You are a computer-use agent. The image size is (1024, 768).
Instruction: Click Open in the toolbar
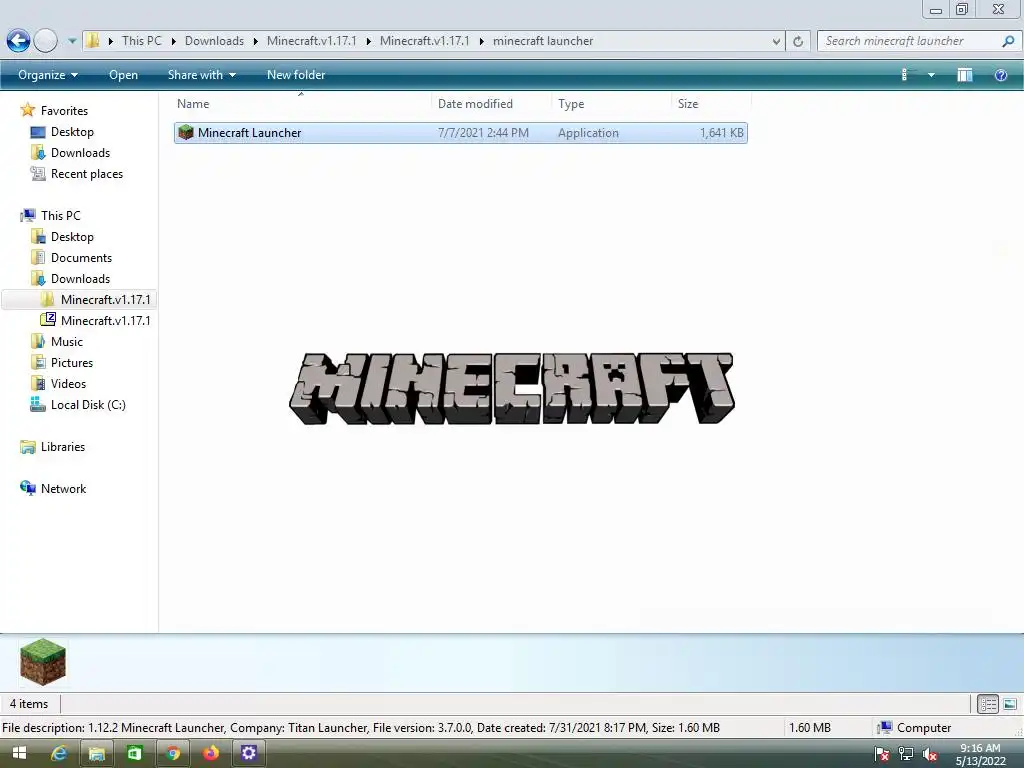click(x=123, y=75)
